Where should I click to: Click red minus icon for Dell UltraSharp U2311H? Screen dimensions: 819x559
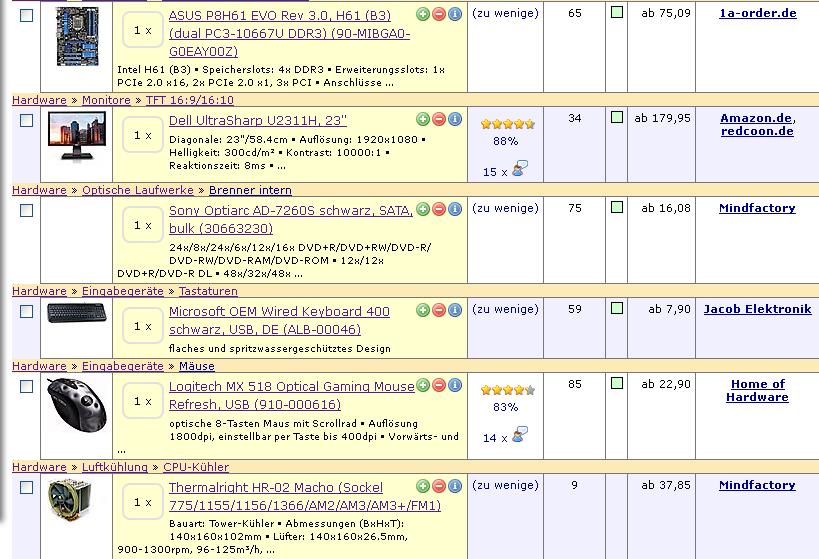point(439,119)
